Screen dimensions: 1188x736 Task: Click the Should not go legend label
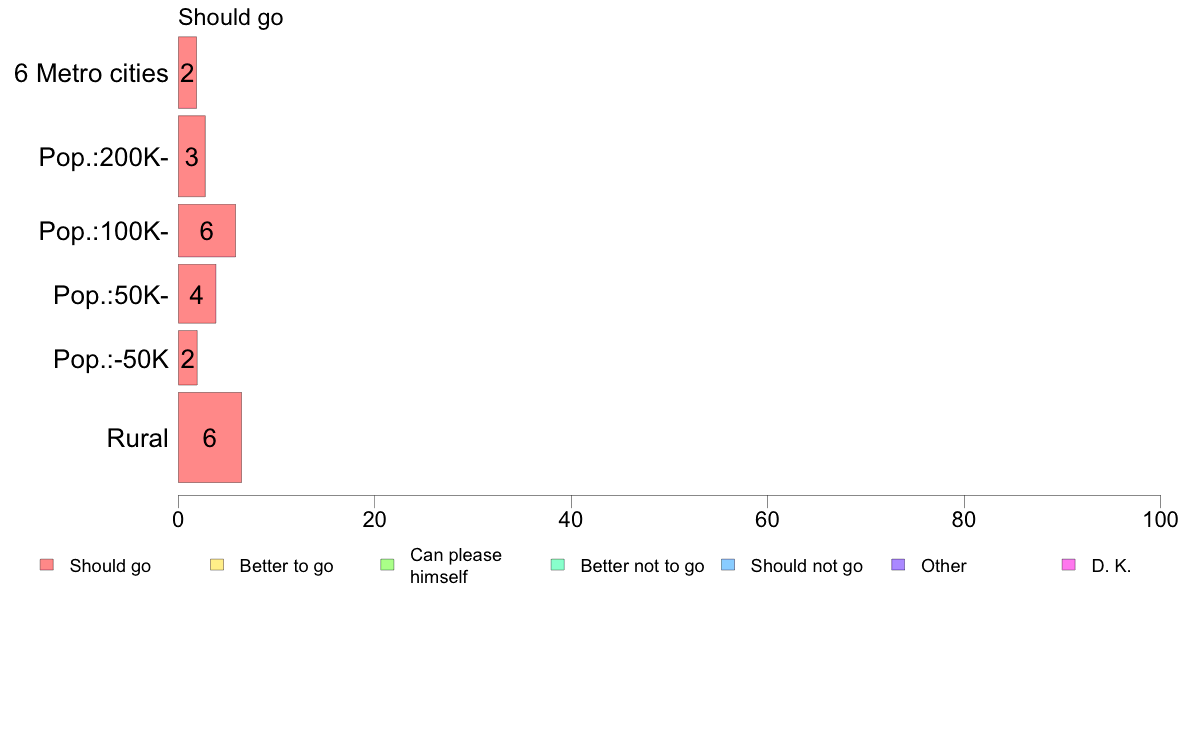click(x=806, y=566)
